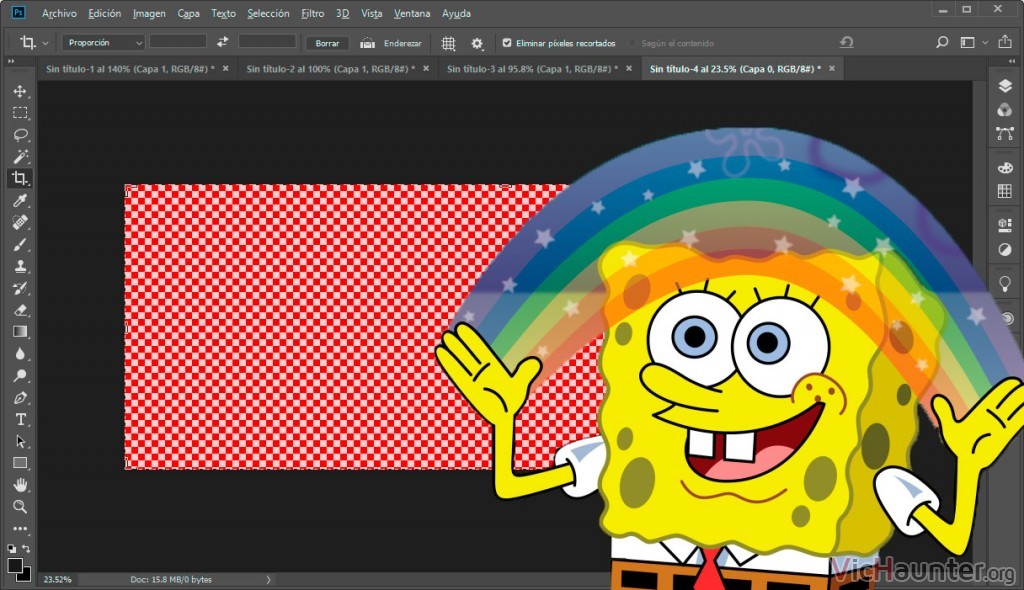Image resolution: width=1024 pixels, height=590 pixels.
Task: Select the Rectangle shape tool
Action: pyautogui.click(x=20, y=463)
